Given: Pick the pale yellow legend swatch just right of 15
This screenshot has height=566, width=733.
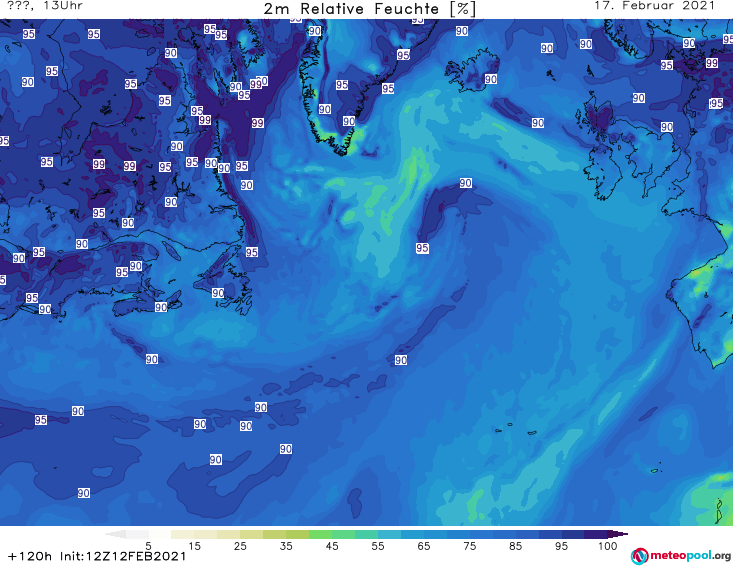Looking at the screenshot, I should [206, 534].
